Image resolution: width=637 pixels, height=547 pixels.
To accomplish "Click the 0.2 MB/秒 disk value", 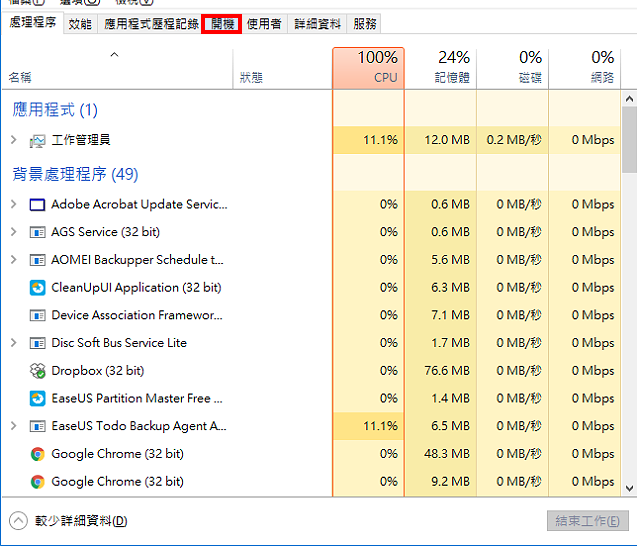I will coord(514,140).
